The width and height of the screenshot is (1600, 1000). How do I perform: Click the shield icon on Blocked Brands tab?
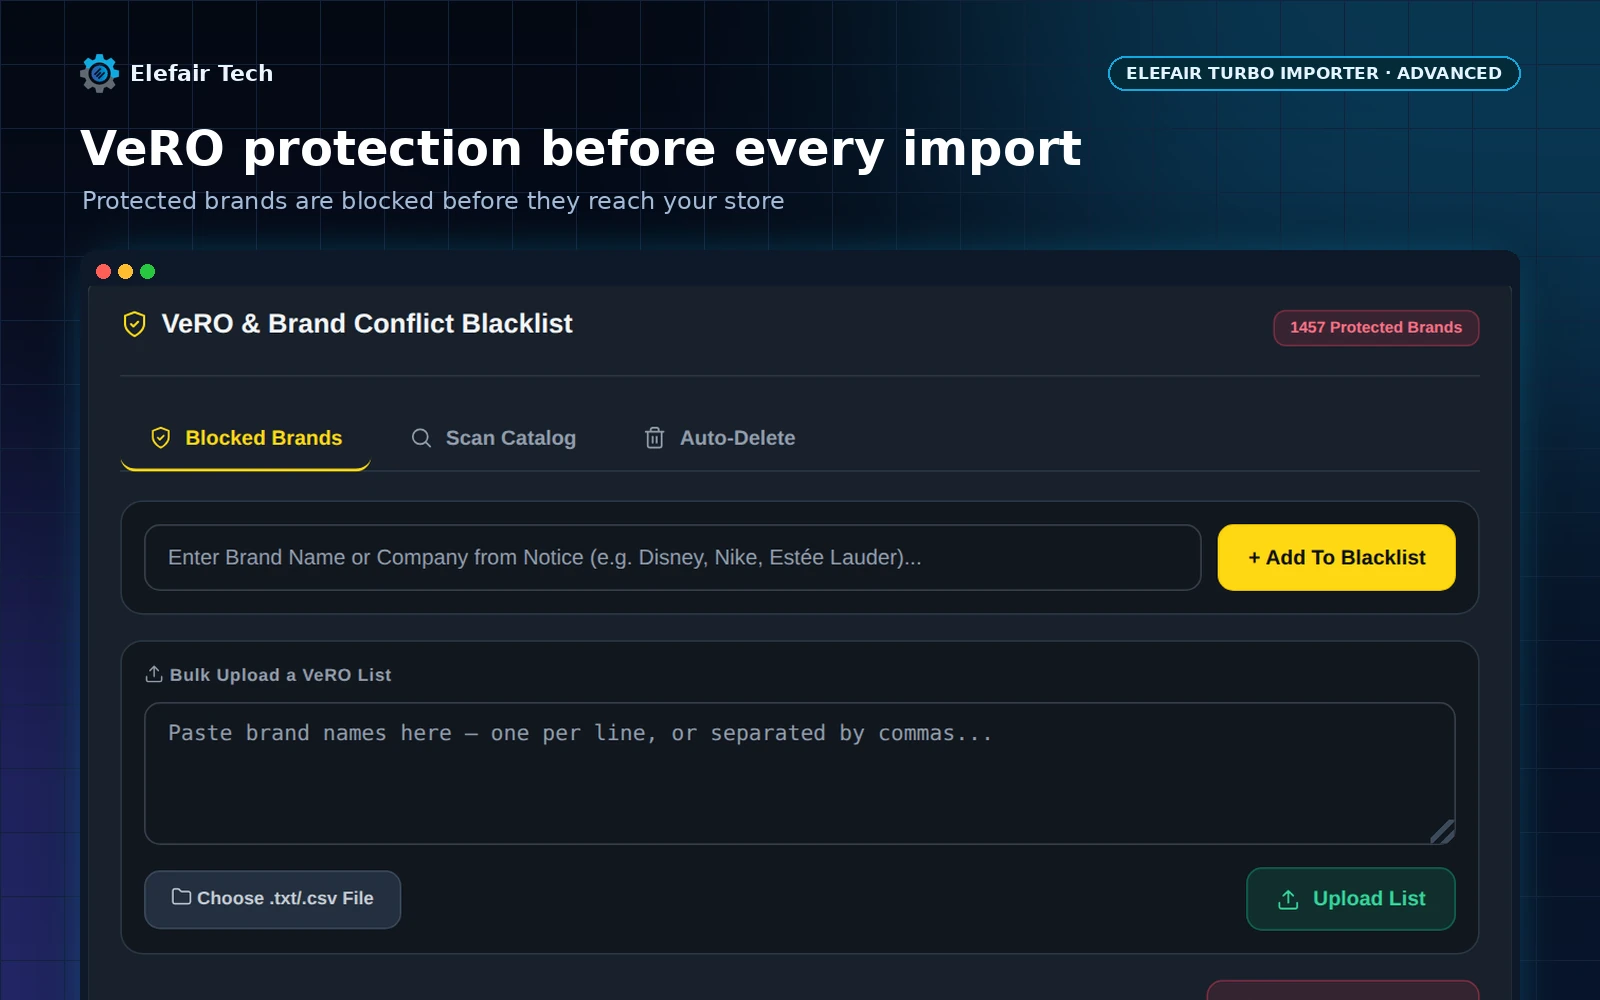(160, 438)
